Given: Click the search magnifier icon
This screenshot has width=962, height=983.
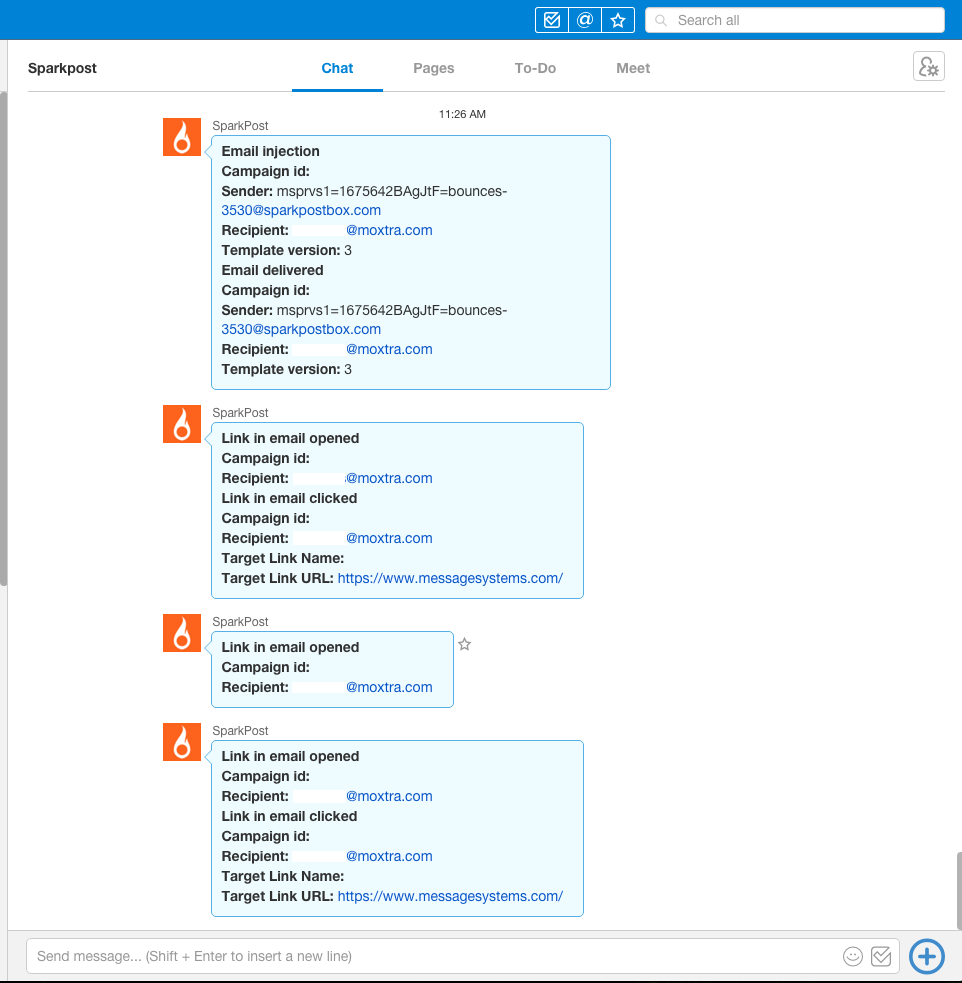Looking at the screenshot, I should 661,20.
